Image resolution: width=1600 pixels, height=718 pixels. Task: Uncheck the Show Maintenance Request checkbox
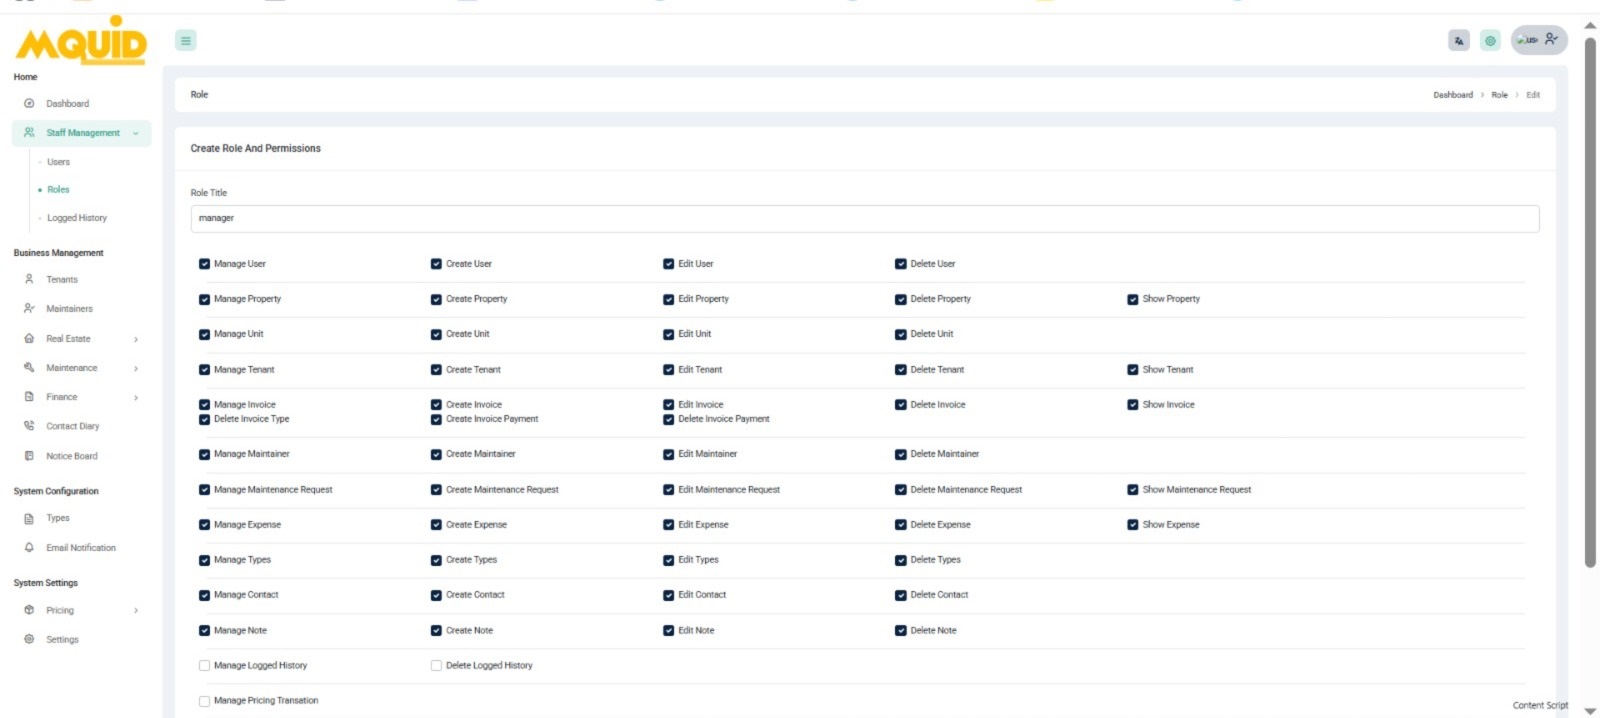click(x=1133, y=490)
